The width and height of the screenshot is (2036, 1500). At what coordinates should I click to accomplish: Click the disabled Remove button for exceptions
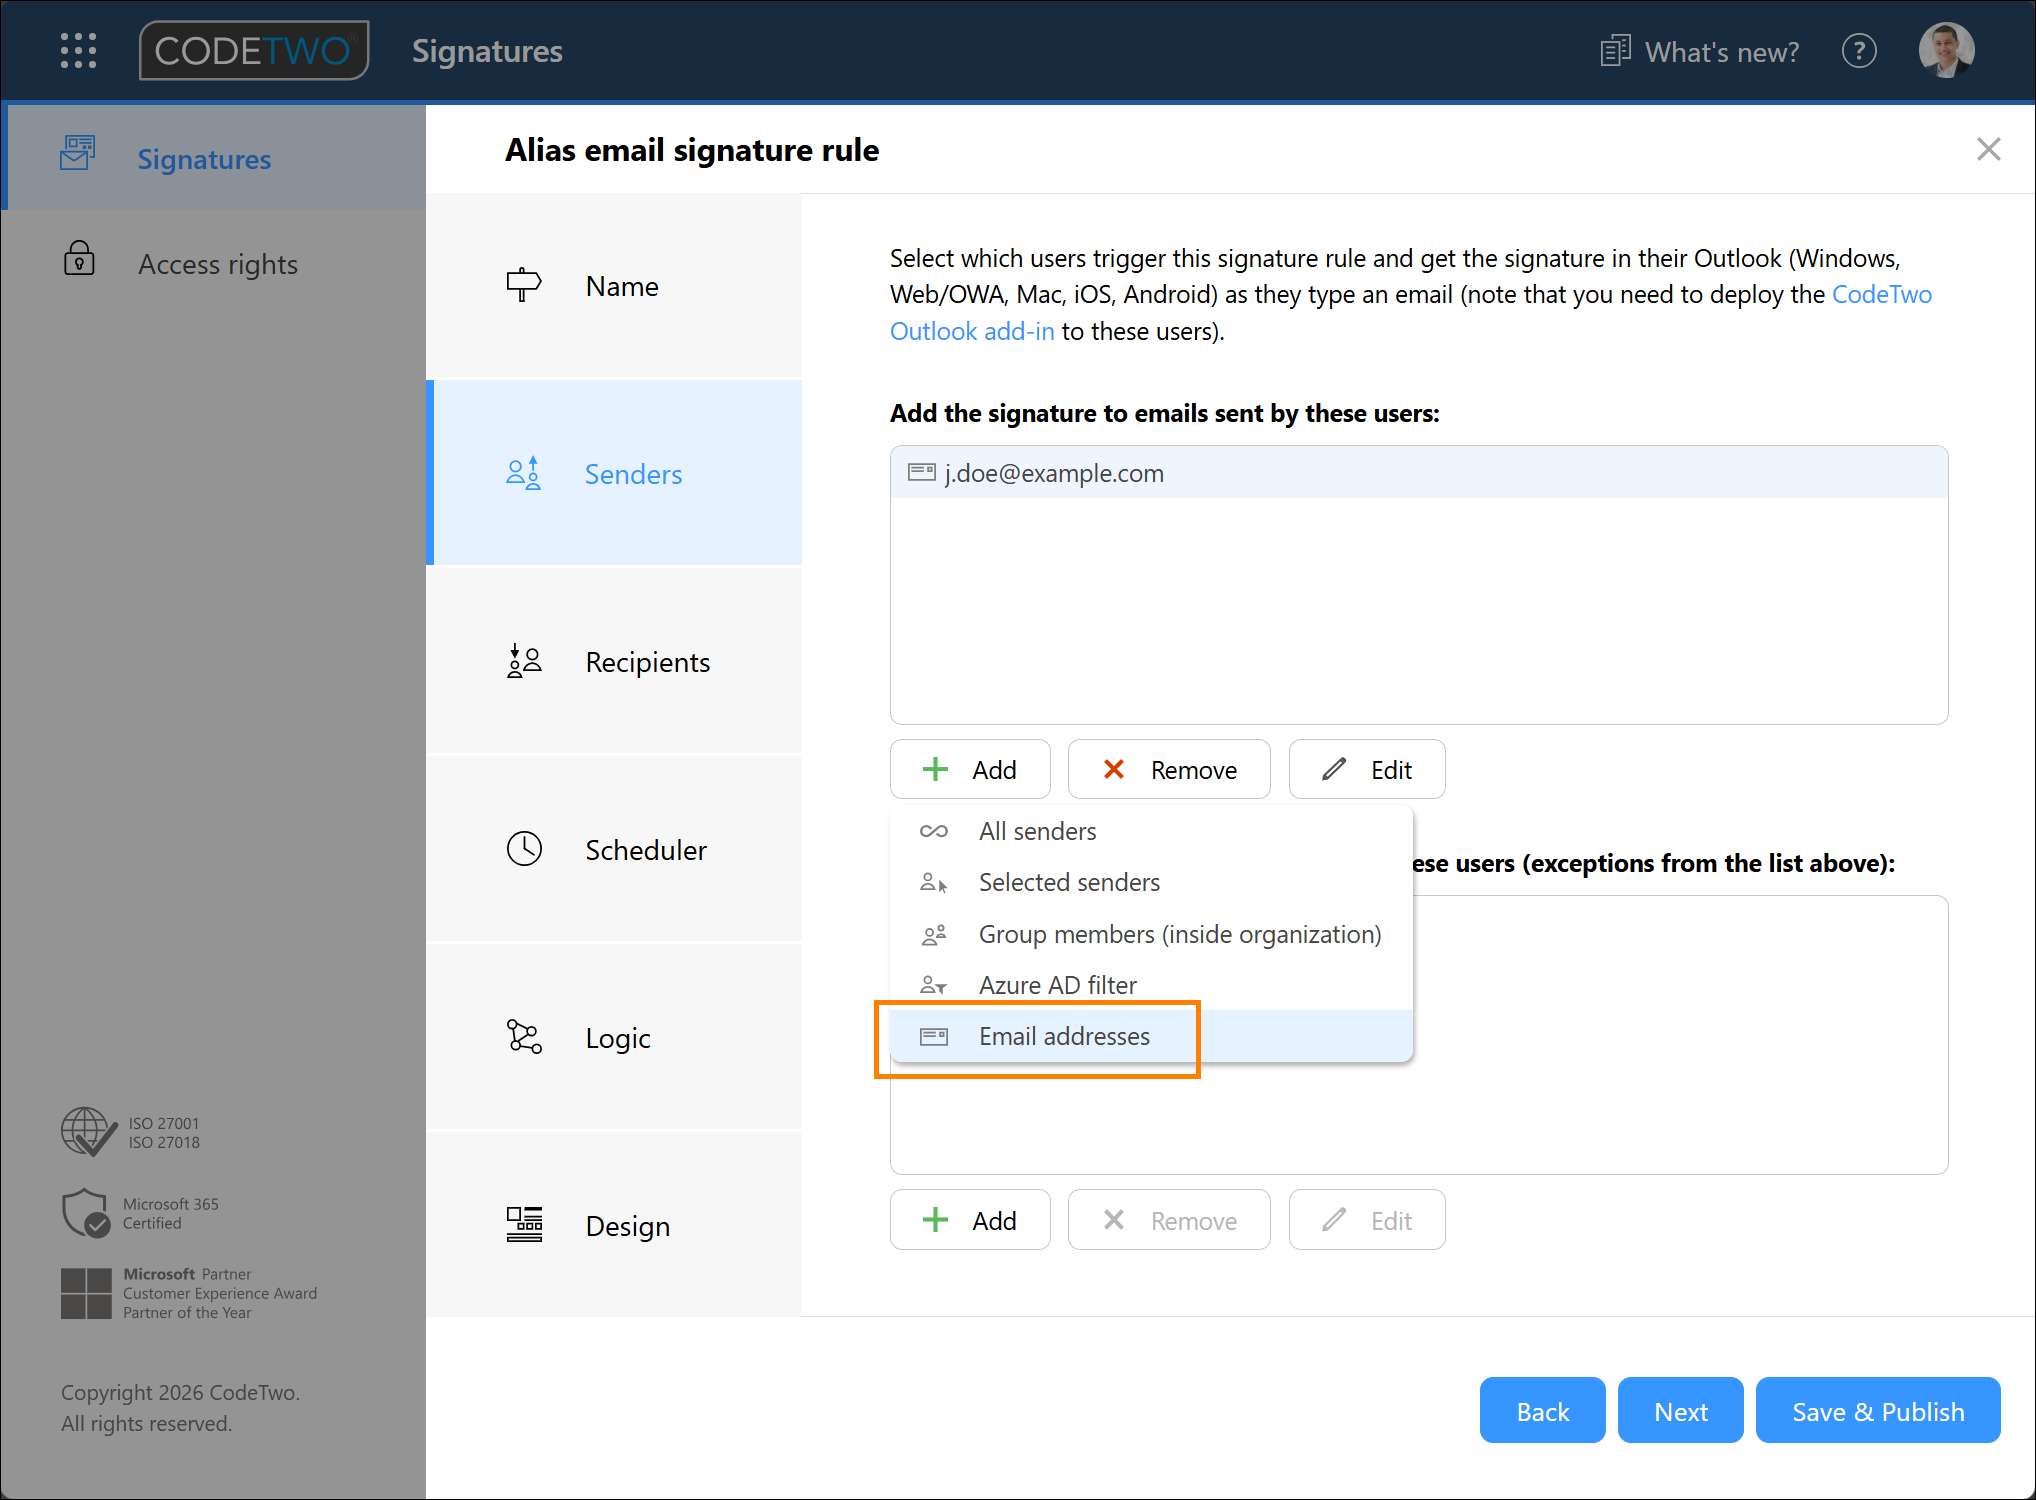pyautogui.click(x=1169, y=1220)
